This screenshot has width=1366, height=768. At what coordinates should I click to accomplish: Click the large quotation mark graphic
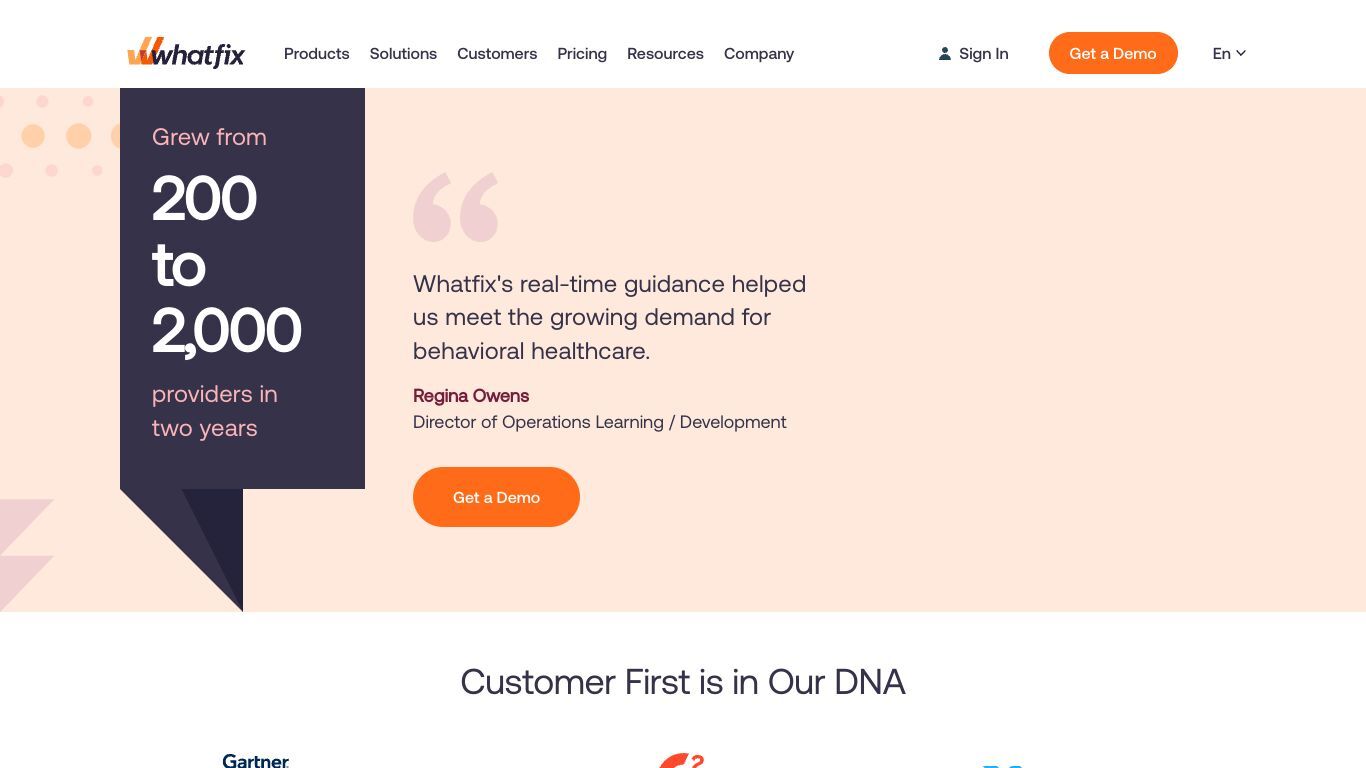point(456,207)
